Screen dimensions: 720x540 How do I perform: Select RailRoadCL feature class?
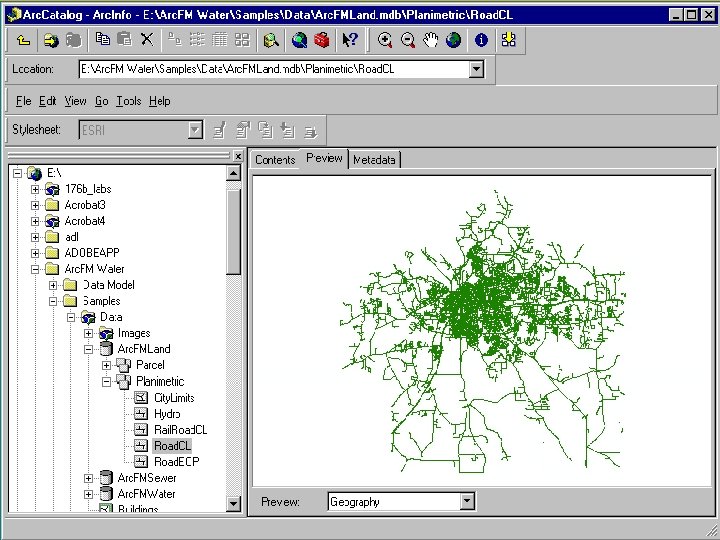click(180, 430)
